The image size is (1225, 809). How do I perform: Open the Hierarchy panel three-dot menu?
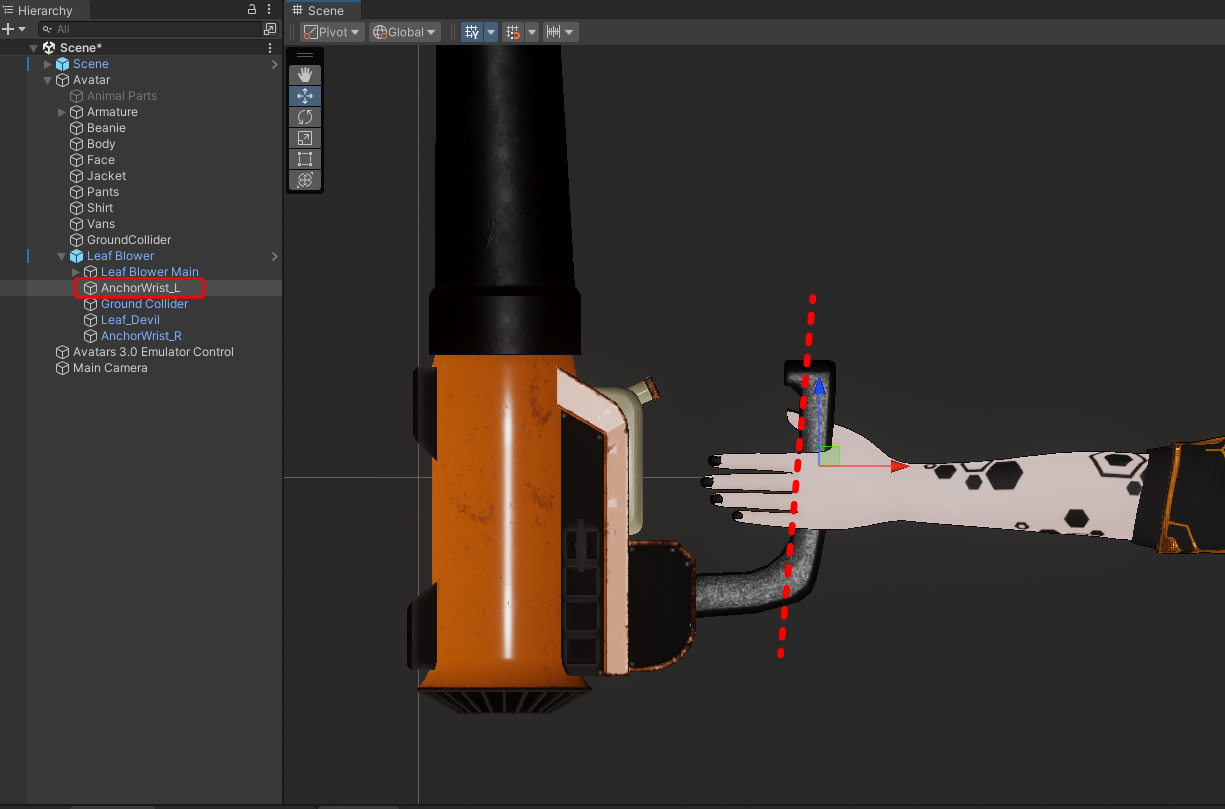269,10
